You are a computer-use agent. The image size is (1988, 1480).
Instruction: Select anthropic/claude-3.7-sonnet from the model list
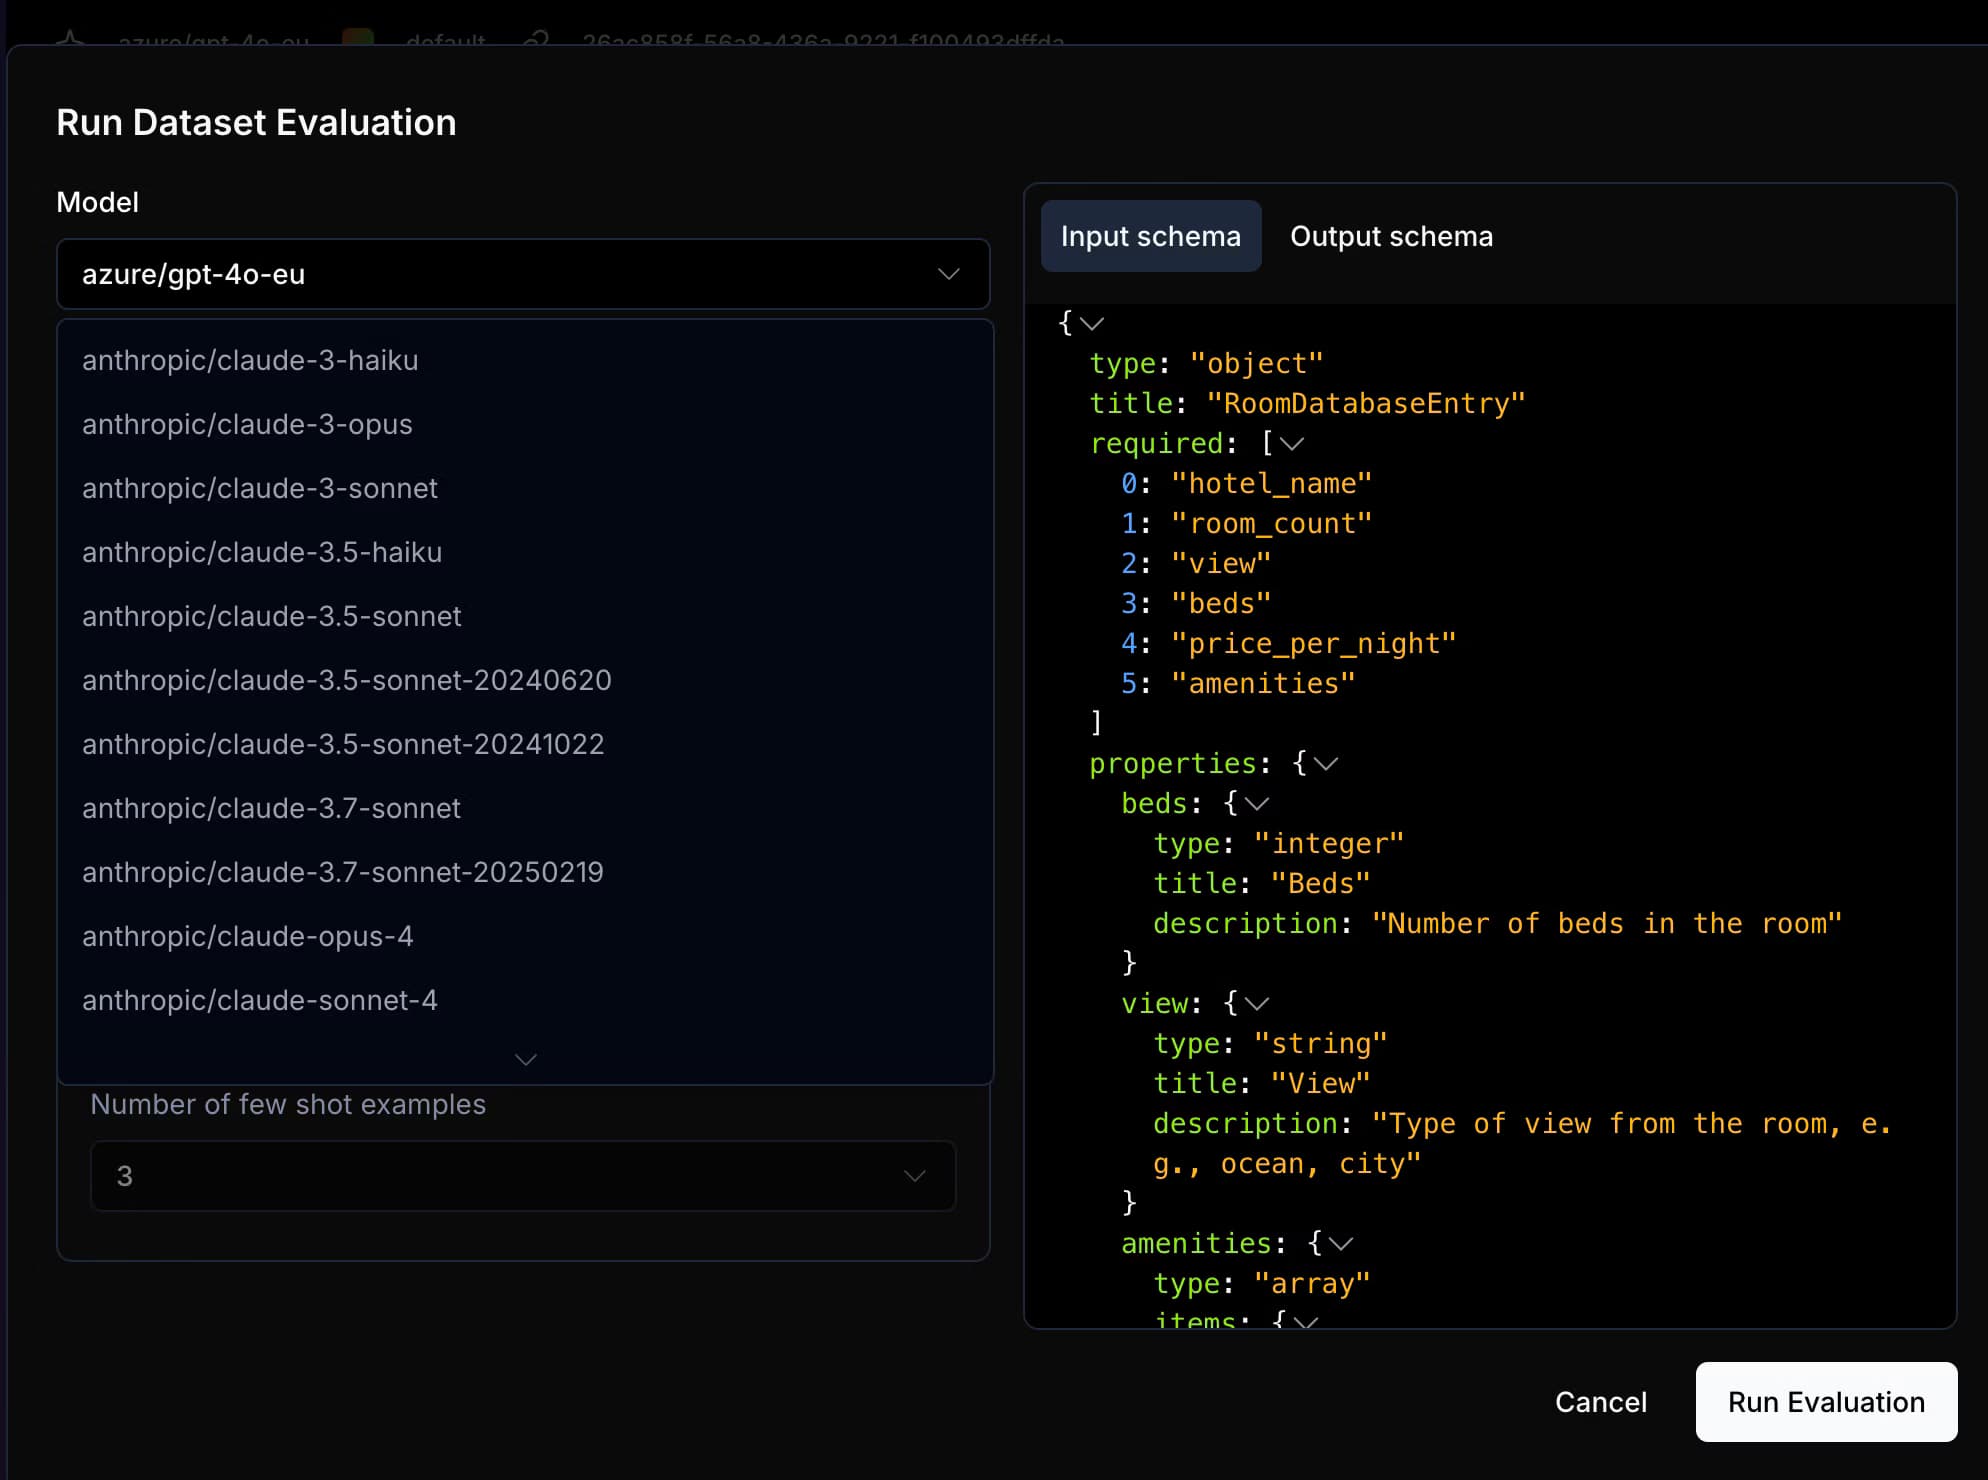(x=271, y=808)
